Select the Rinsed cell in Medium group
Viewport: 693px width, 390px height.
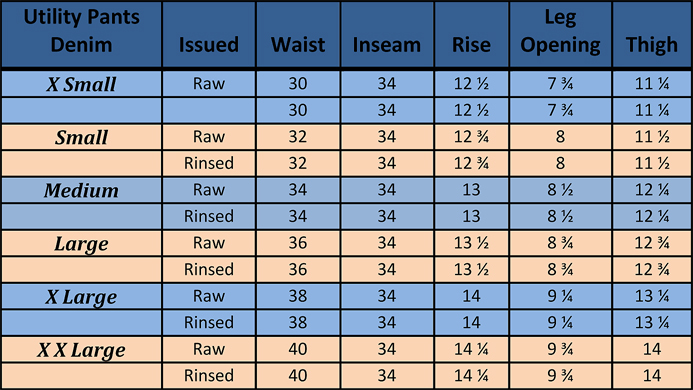click(x=209, y=217)
